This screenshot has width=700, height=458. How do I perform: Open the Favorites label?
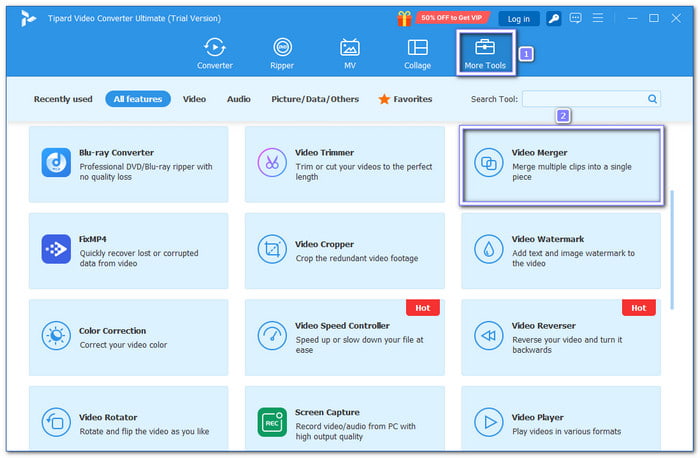pyautogui.click(x=412, y=99)
